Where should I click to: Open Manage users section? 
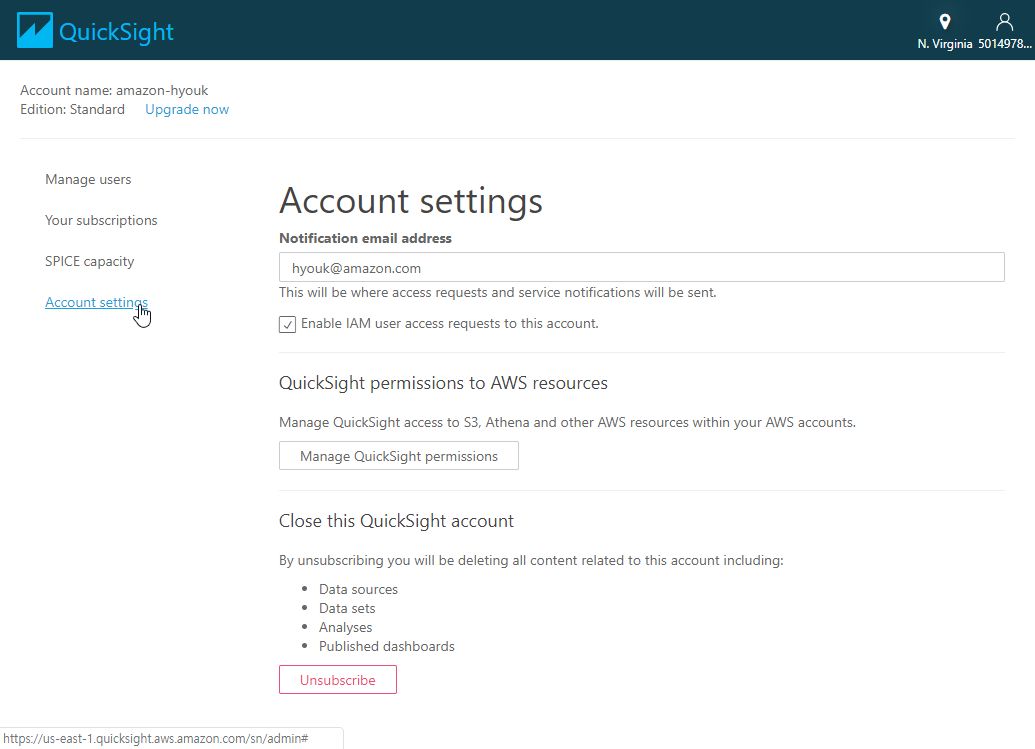pyautogui.click(x=88, y=179)
